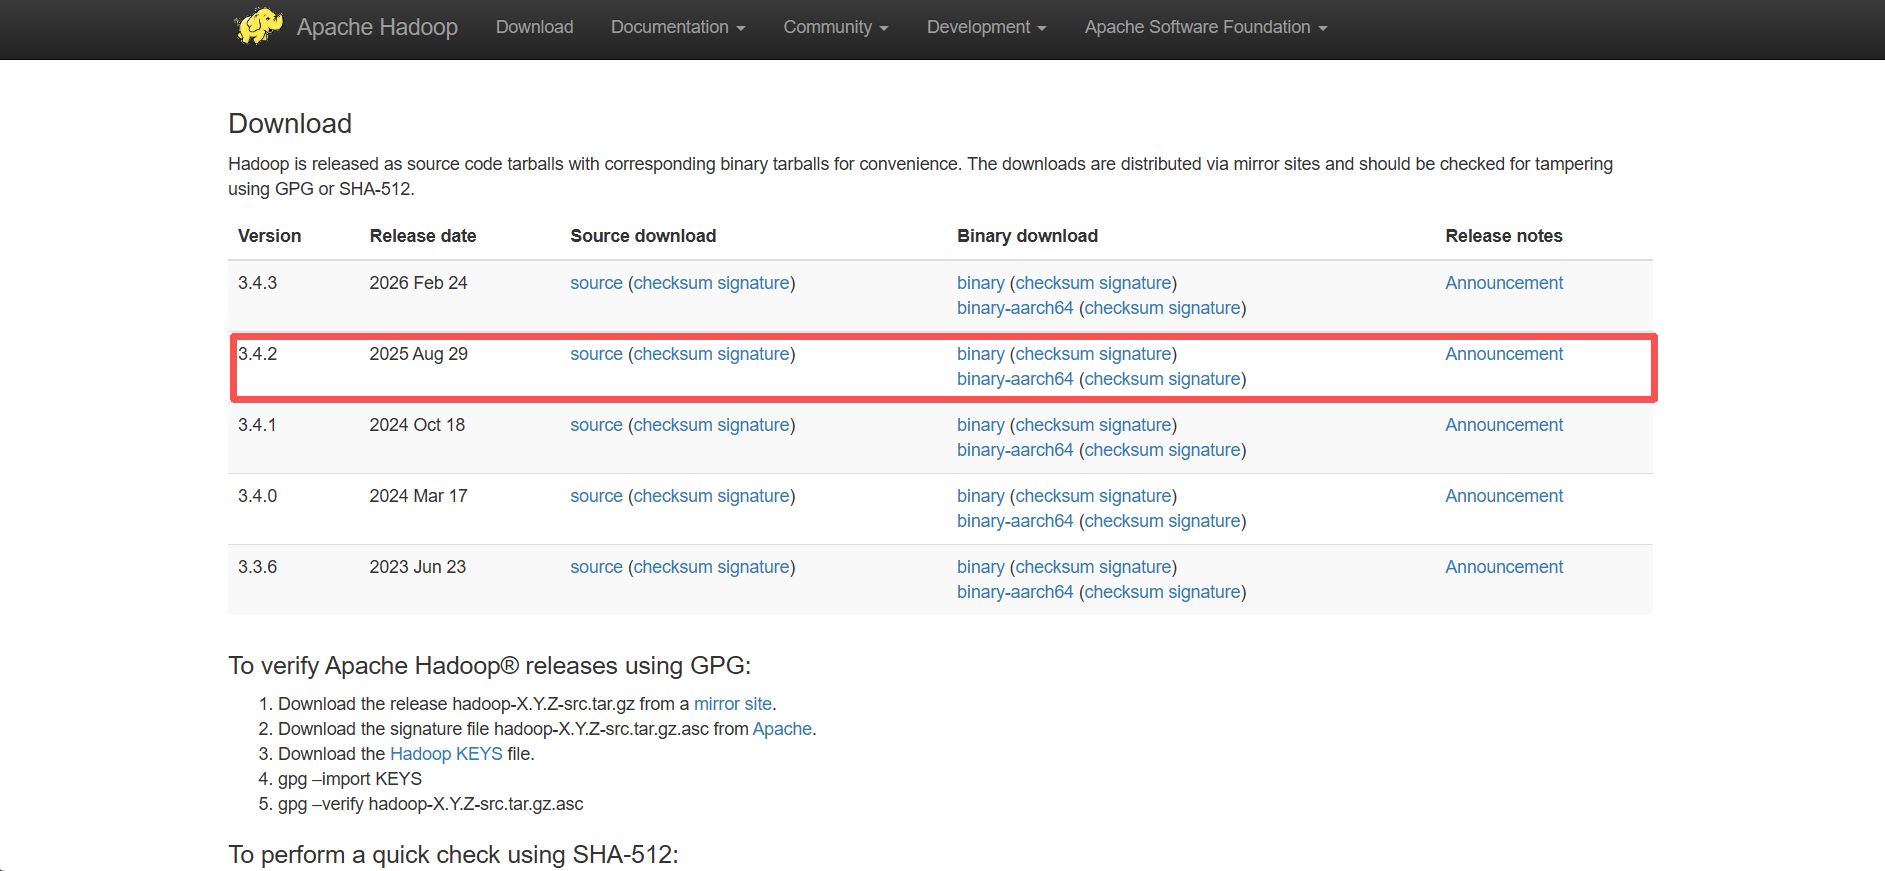The image size is (1885, 871).
Task: Expand the Development dropdown menu
Action: pos(986,27)
